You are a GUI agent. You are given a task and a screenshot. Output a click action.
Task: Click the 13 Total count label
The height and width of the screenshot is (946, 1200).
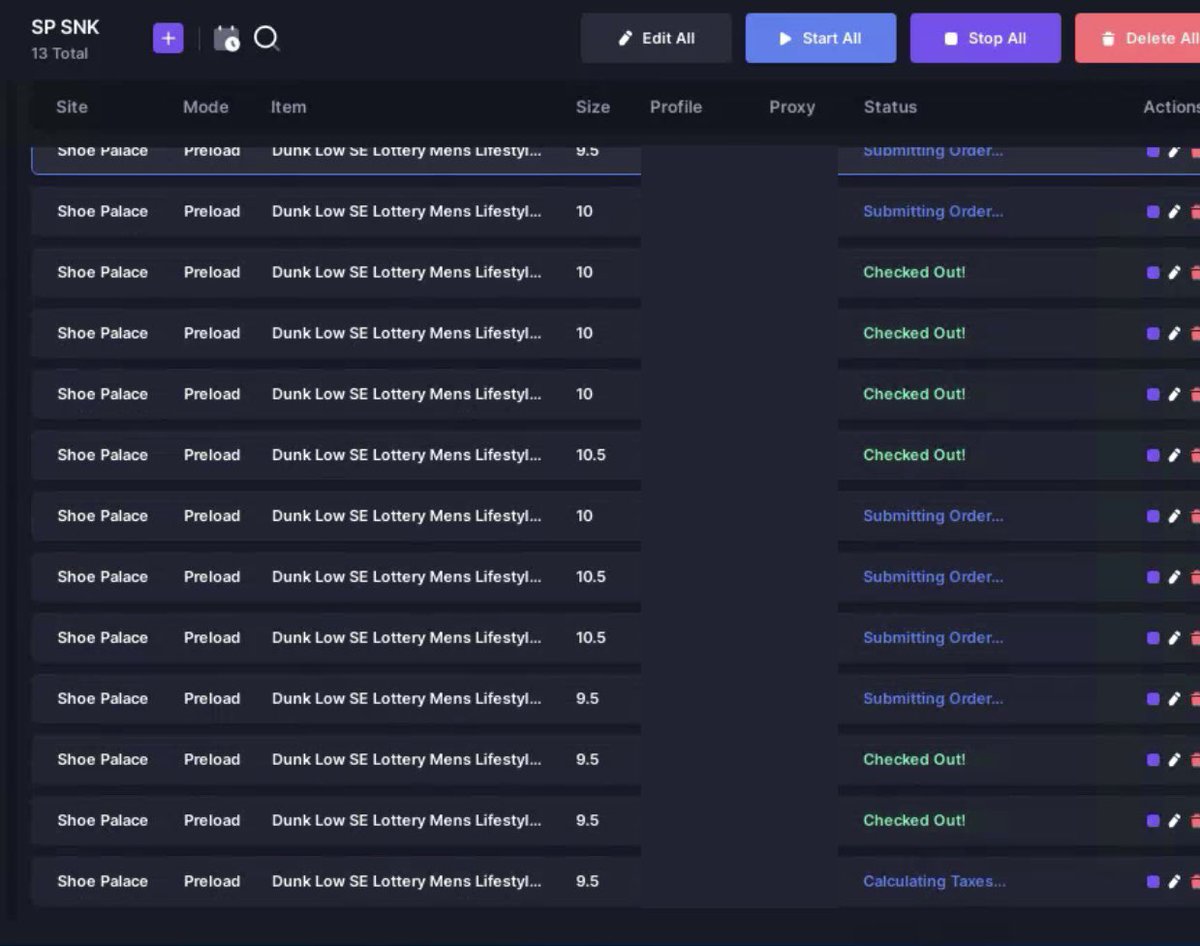[59, 53]
